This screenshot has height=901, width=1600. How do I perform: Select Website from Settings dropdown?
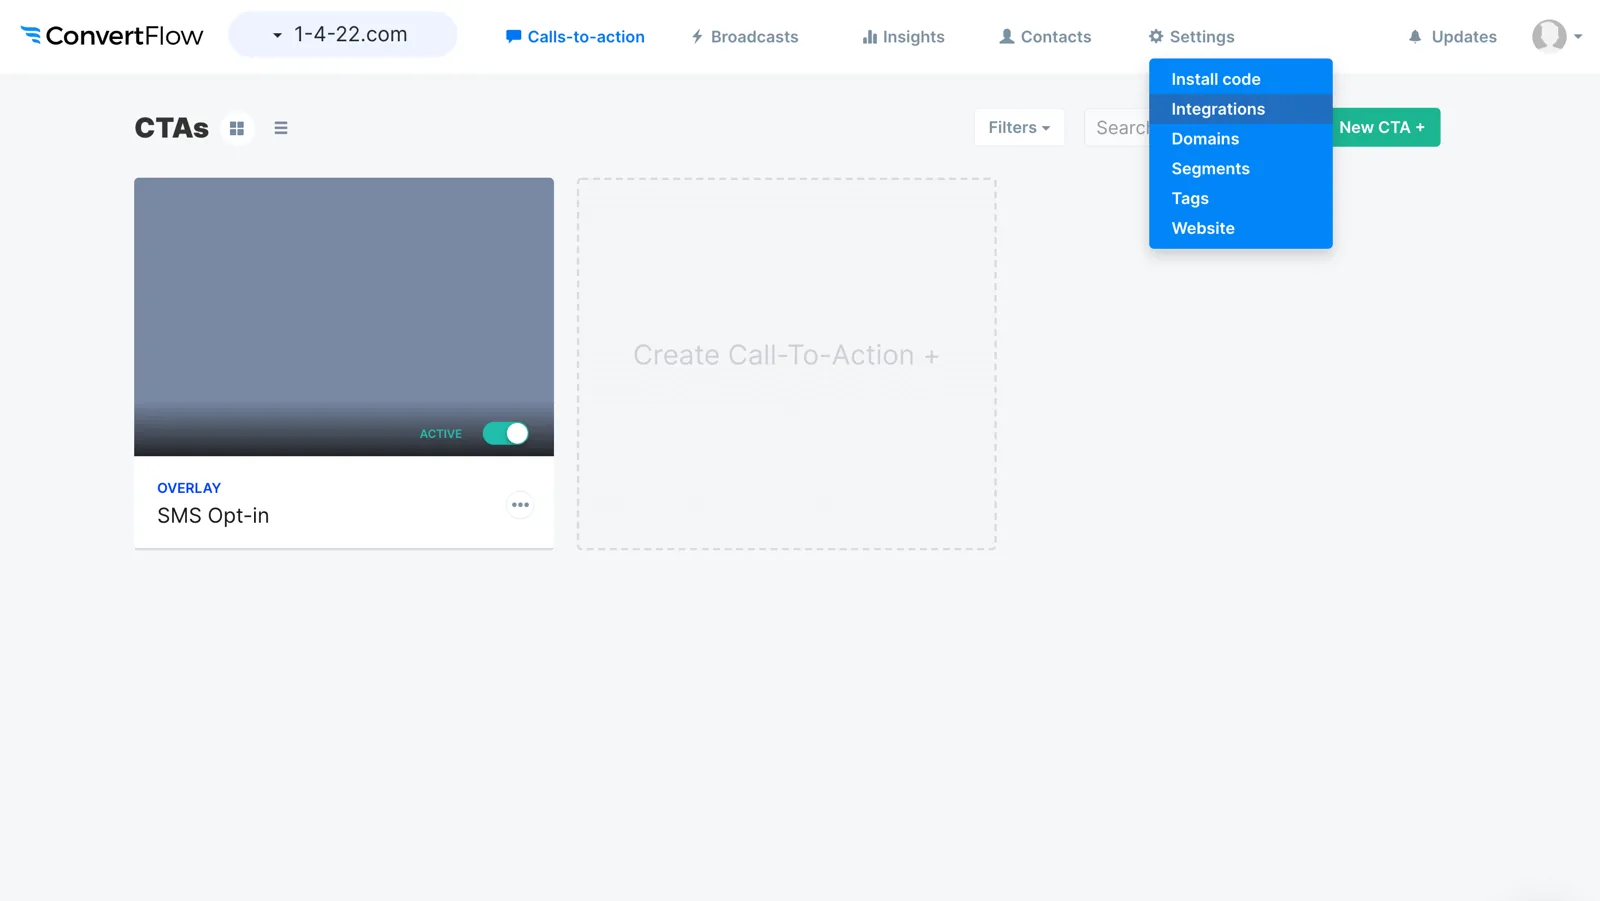point(1240,228)
